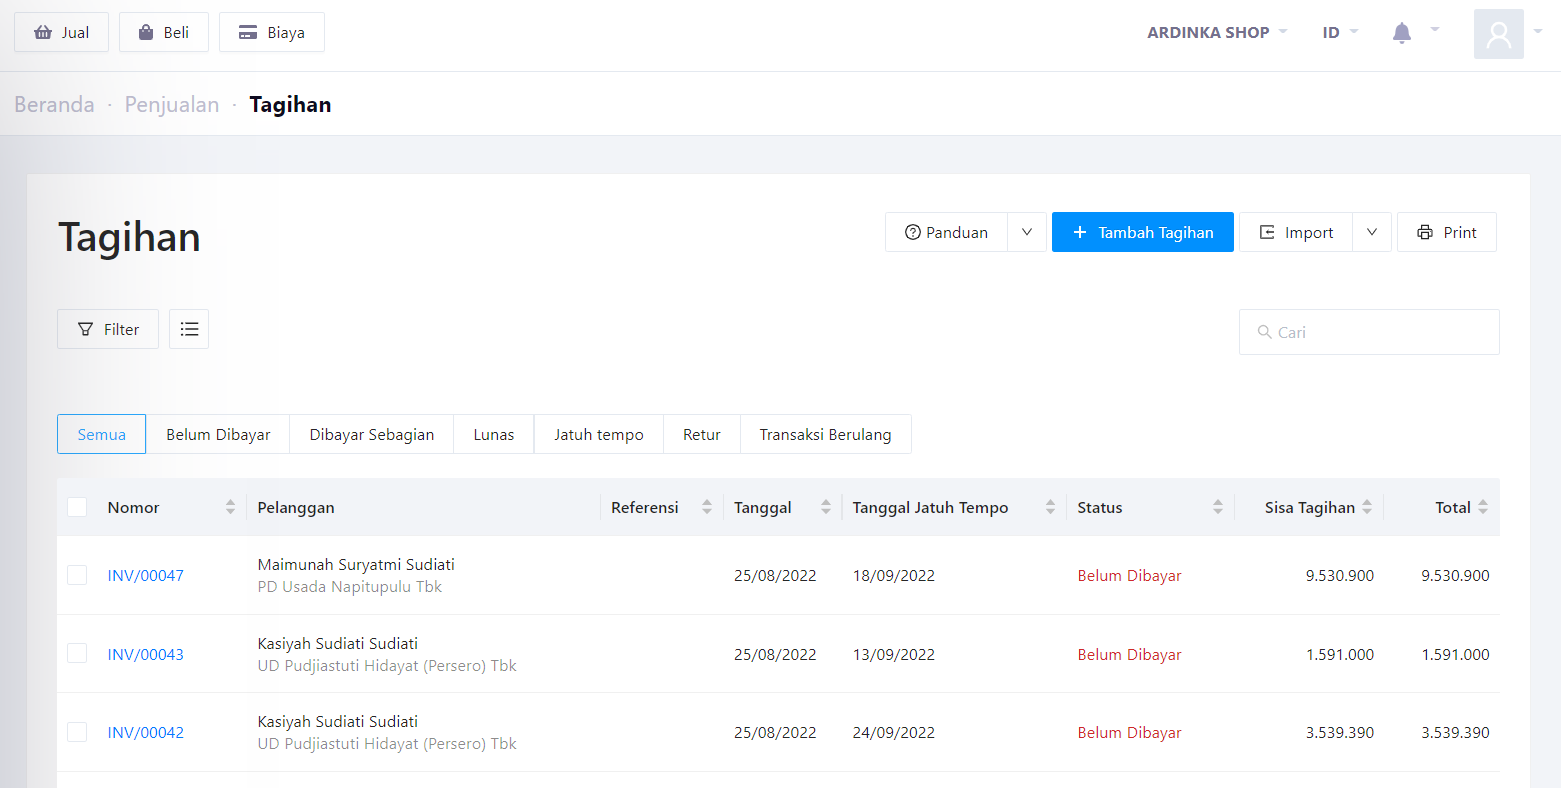1561x788 pixels.
Task: Expand the arrow next to notification bell
Action: pyautogui.click(x=1435, y=30)
